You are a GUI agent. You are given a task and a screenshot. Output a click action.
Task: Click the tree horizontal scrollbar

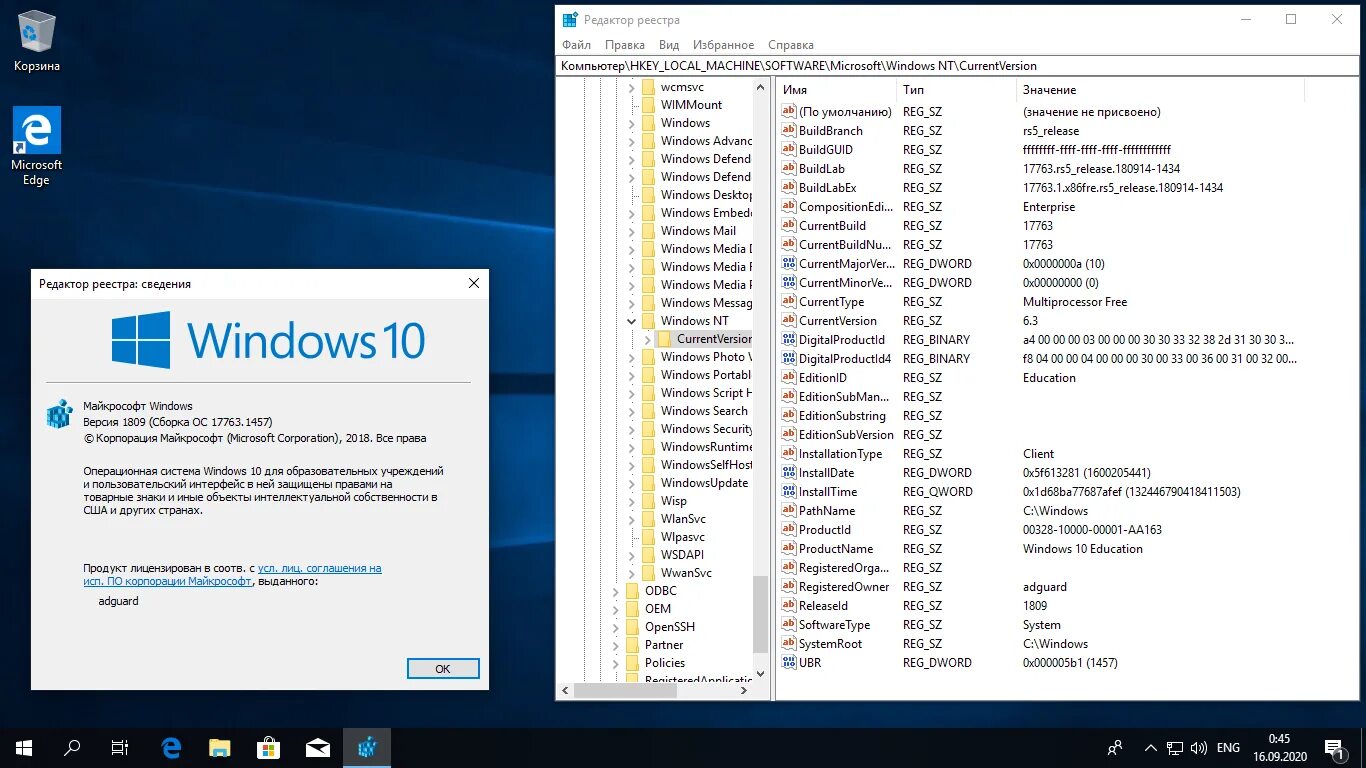(656, 690)
